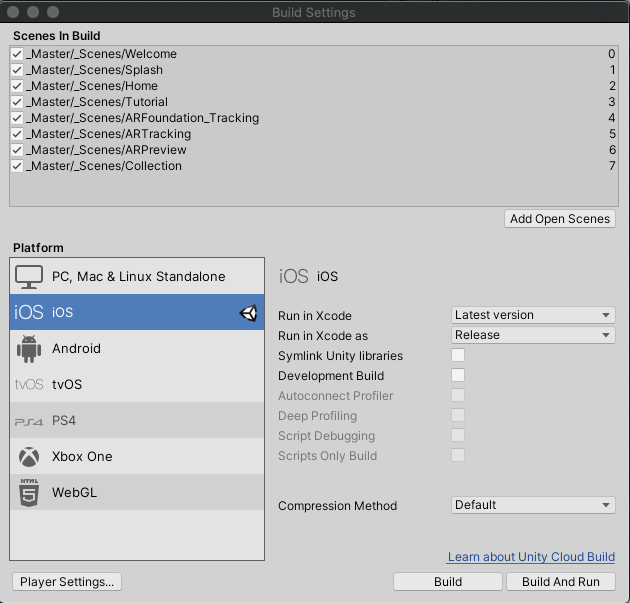Select the WebGL platform
Viewport: 630px width, 603px height.
[x=137, y=492]
